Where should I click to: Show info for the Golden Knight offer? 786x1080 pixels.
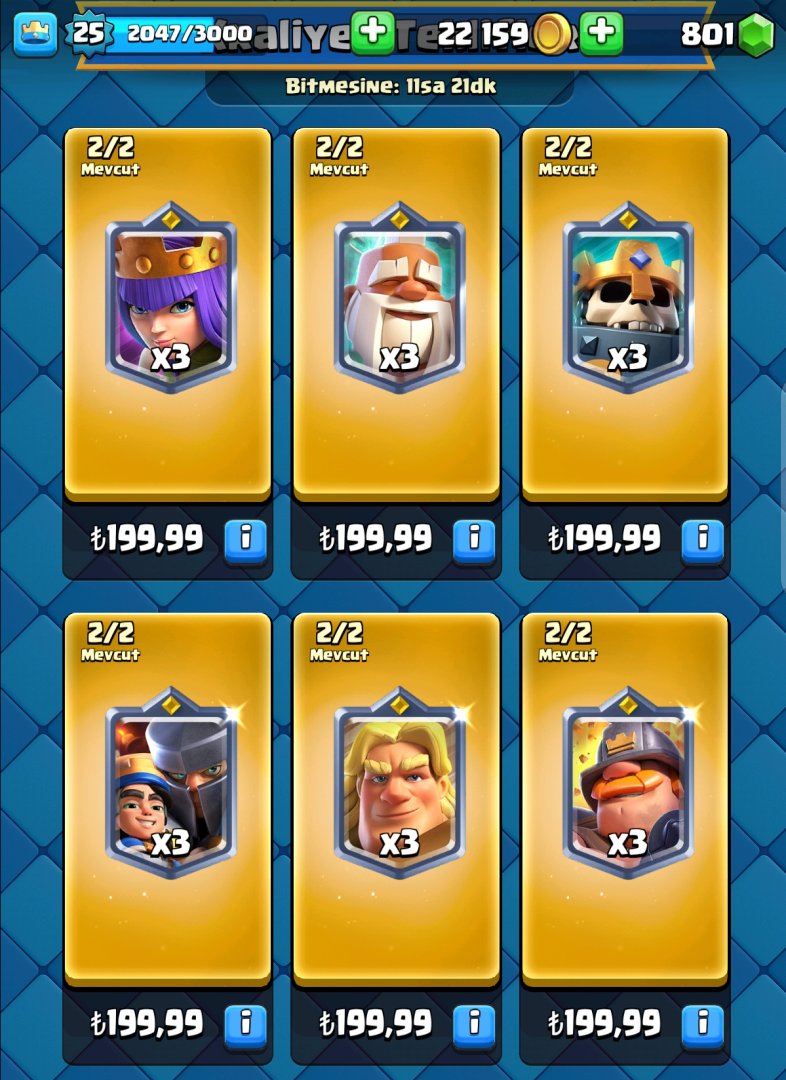474,1024
